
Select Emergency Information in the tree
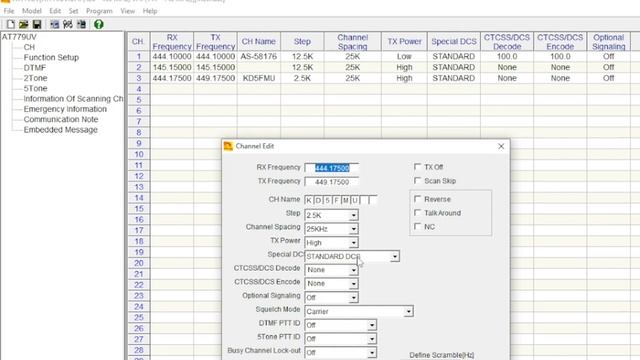coord(65,109)
